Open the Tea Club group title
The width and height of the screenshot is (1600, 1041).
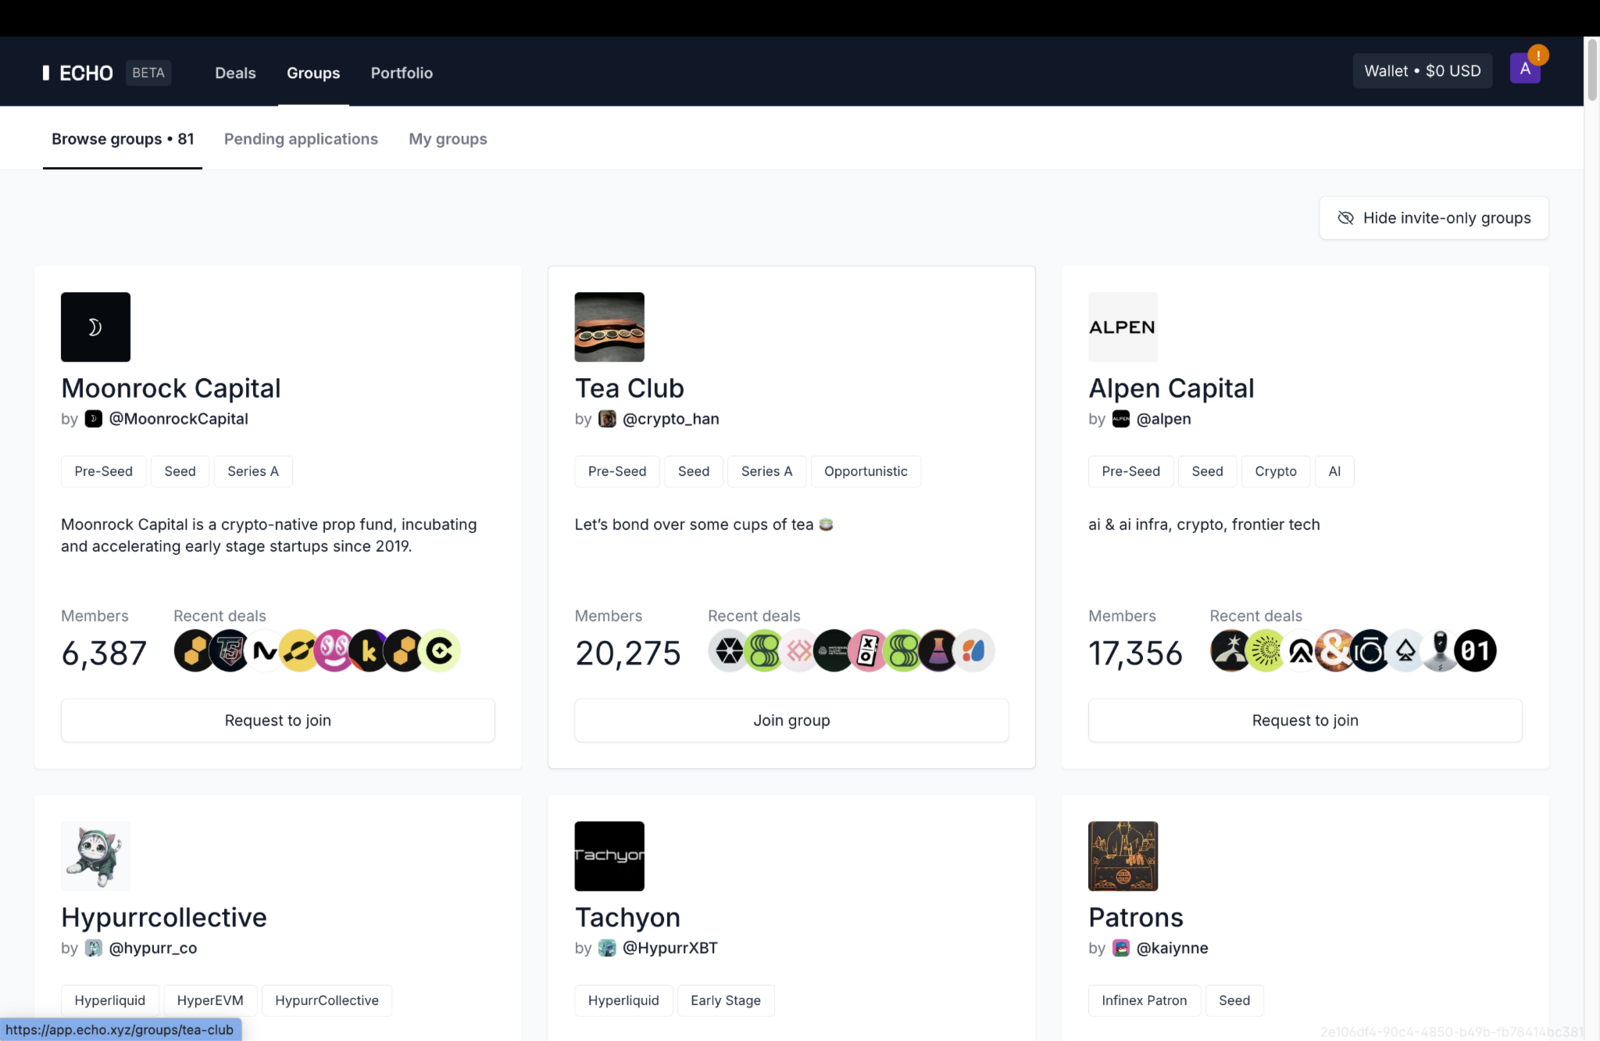click(x=629, y=388)
